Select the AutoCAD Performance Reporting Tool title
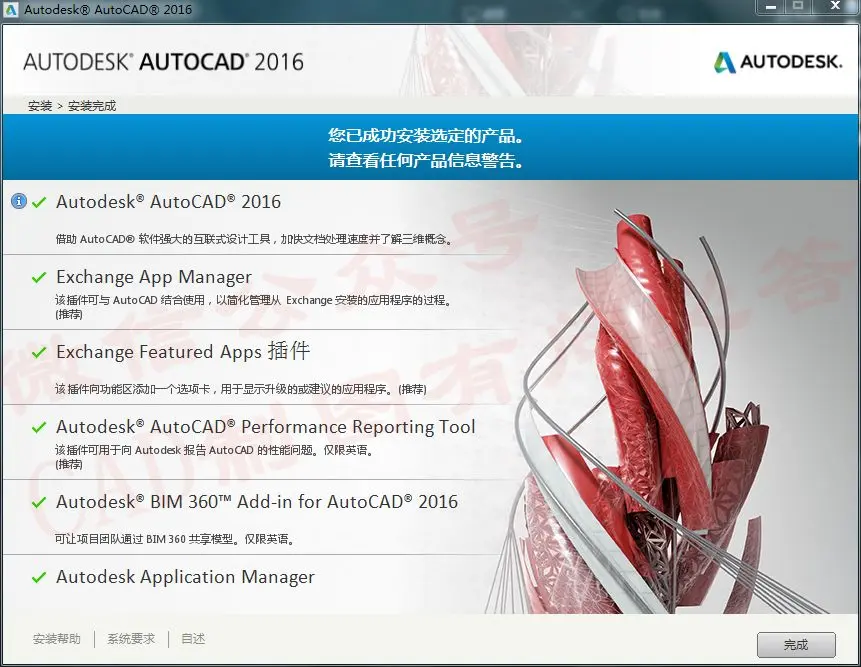861x667 pixels. [x=266, y=427]
